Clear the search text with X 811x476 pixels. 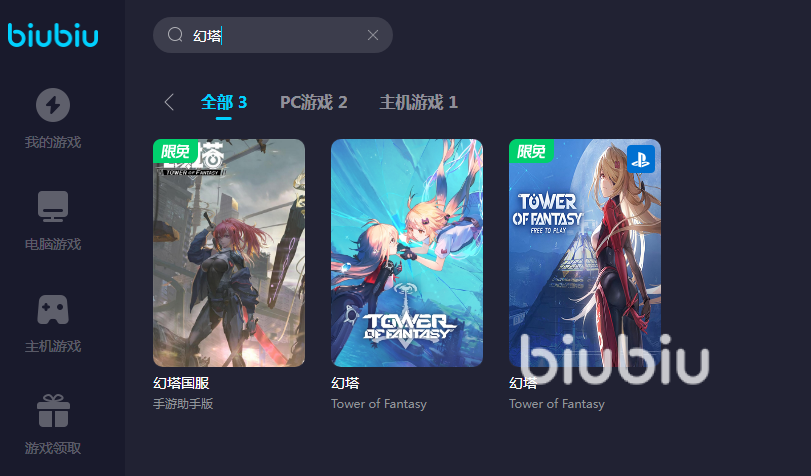click(372, 35)
